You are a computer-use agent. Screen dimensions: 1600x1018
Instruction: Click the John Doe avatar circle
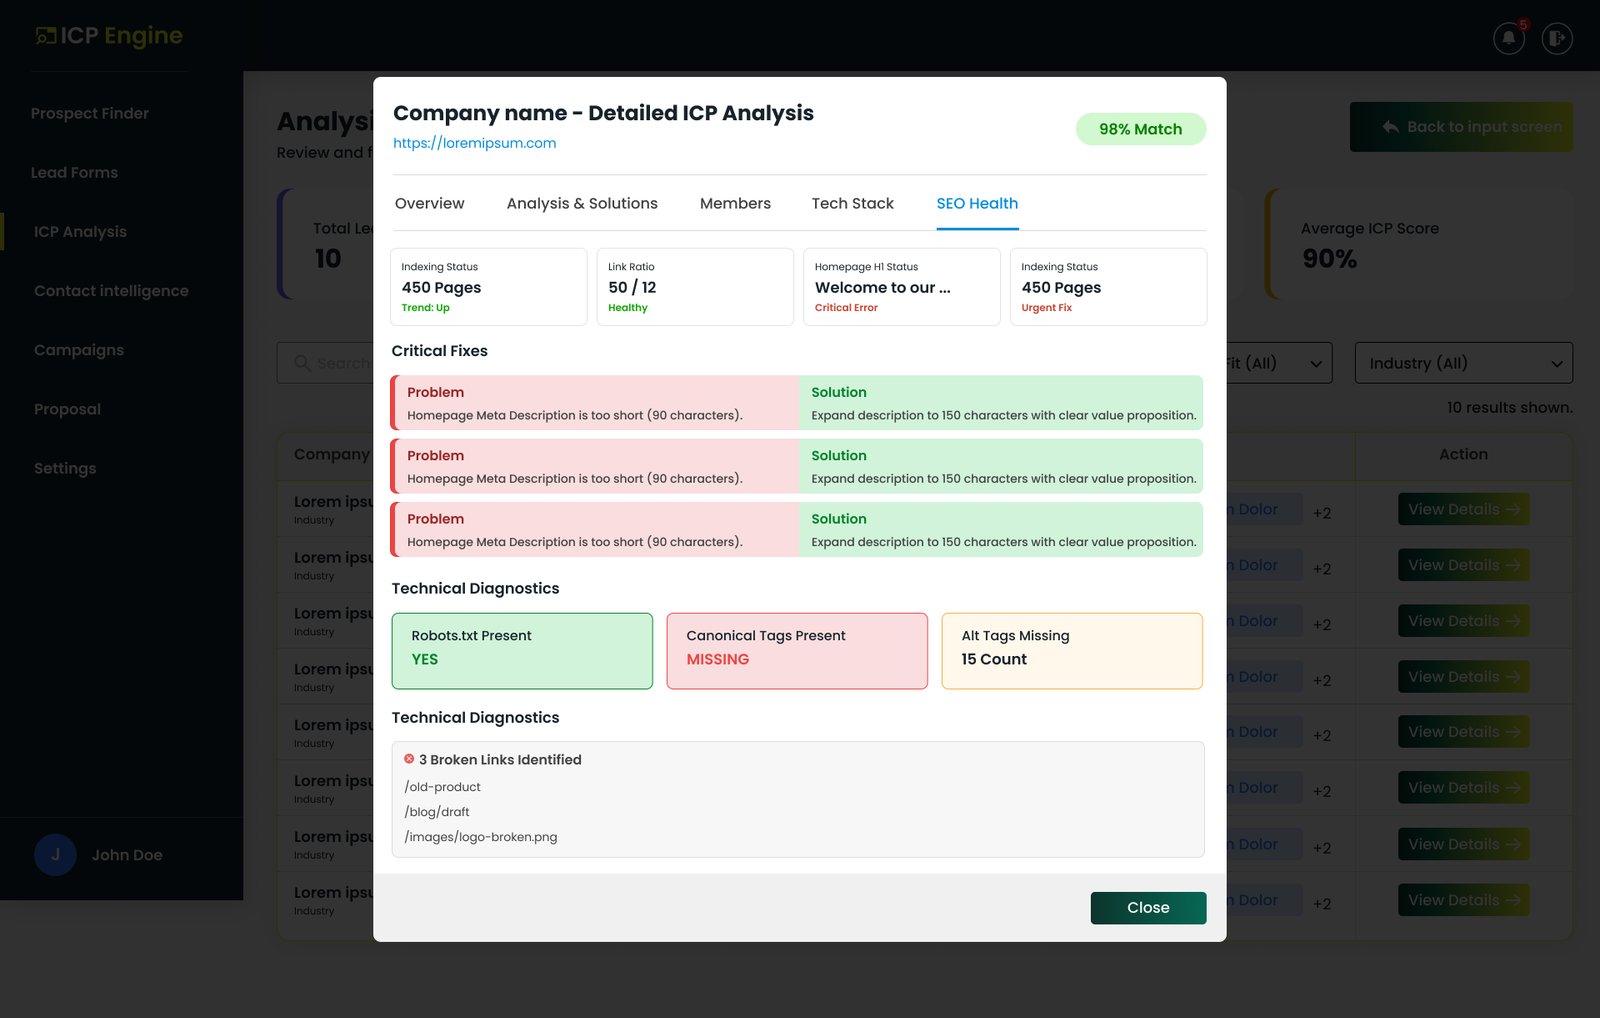[x=55, y=855]
